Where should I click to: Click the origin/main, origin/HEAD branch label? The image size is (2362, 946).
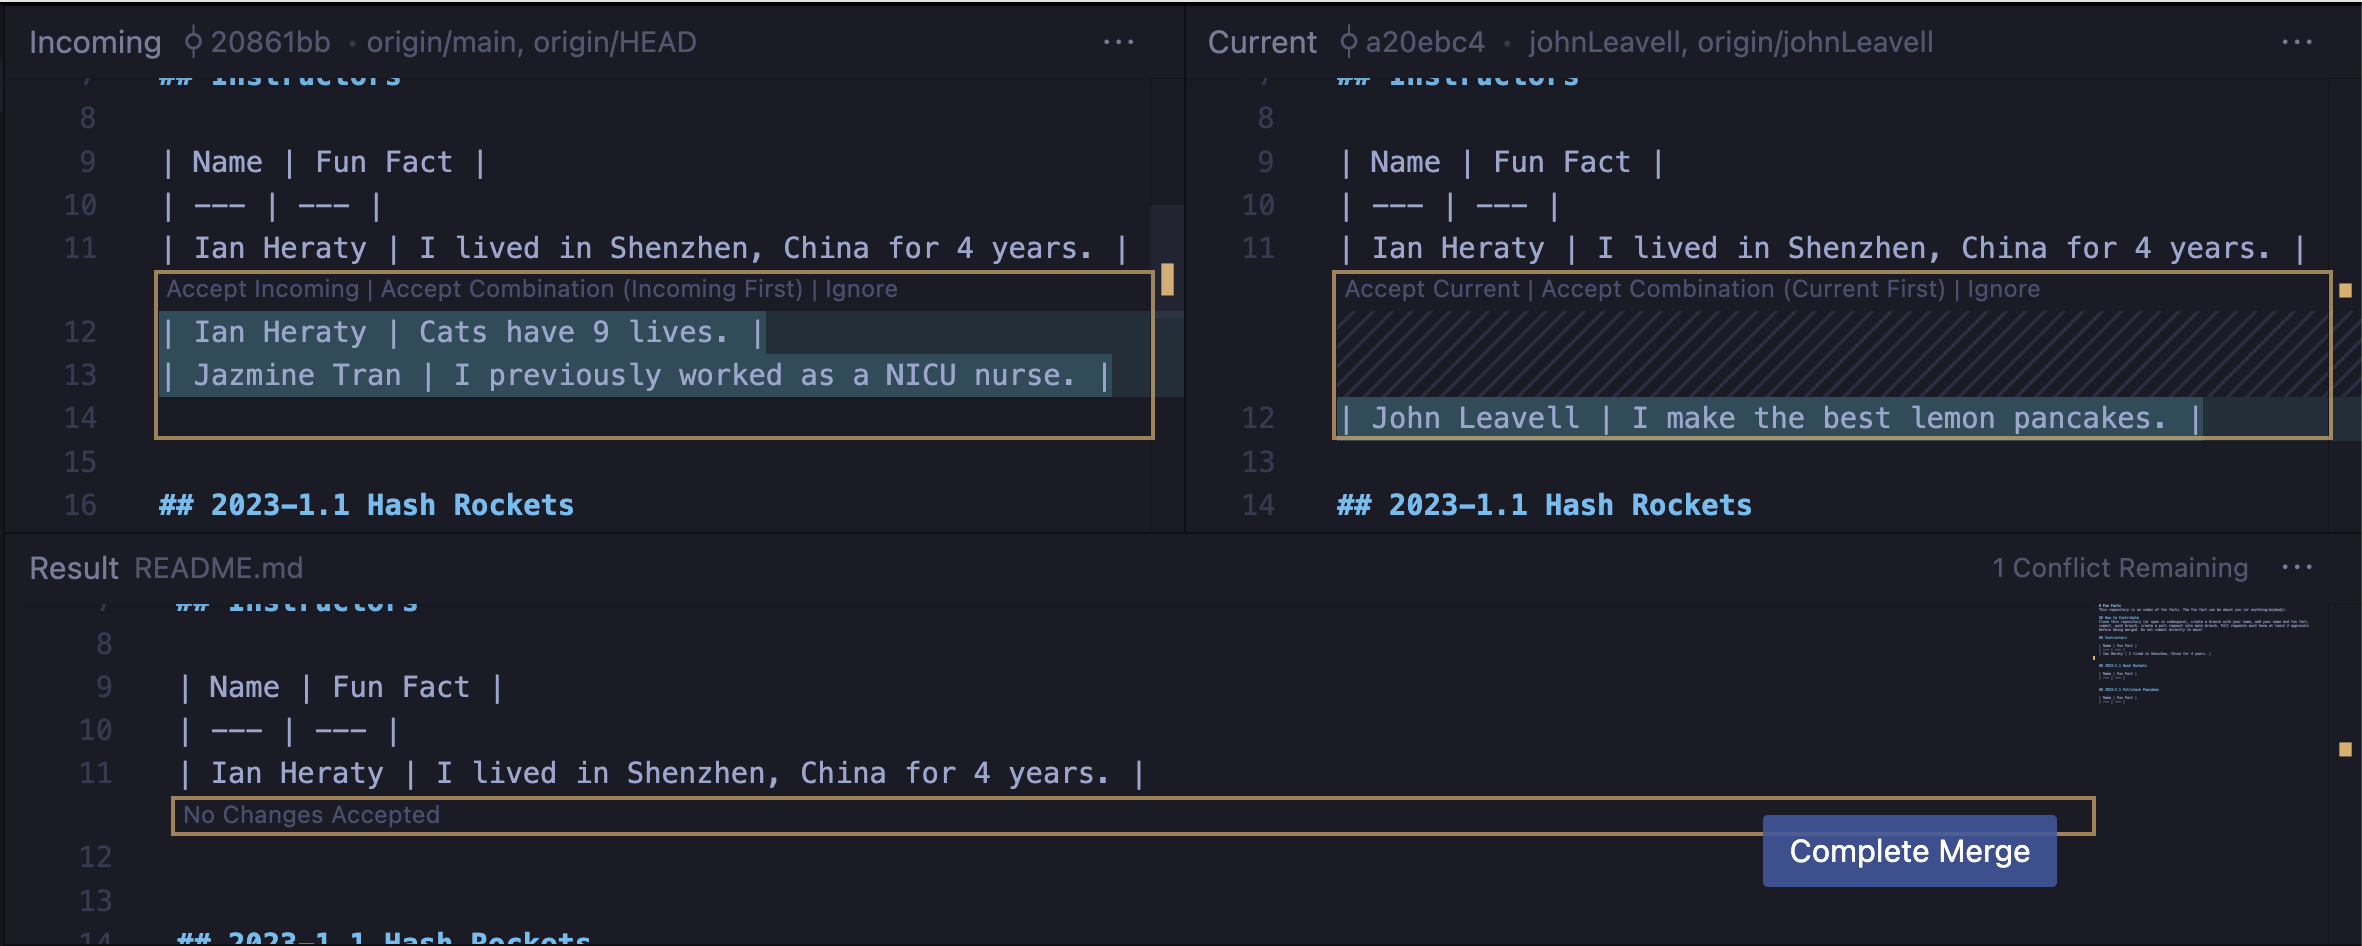531,42
